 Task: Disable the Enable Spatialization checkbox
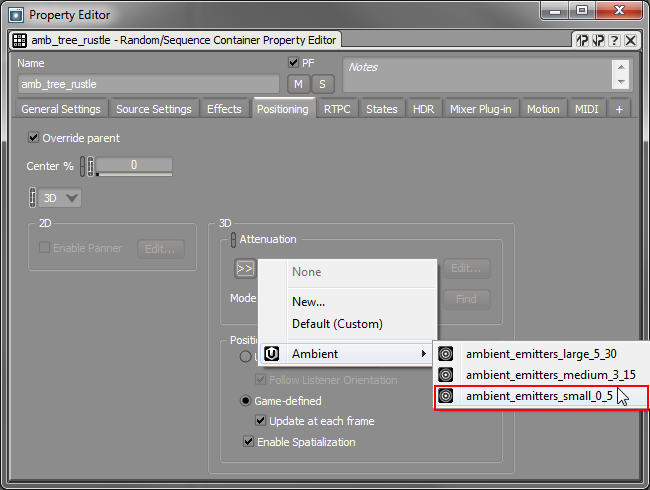coord(249,441)
